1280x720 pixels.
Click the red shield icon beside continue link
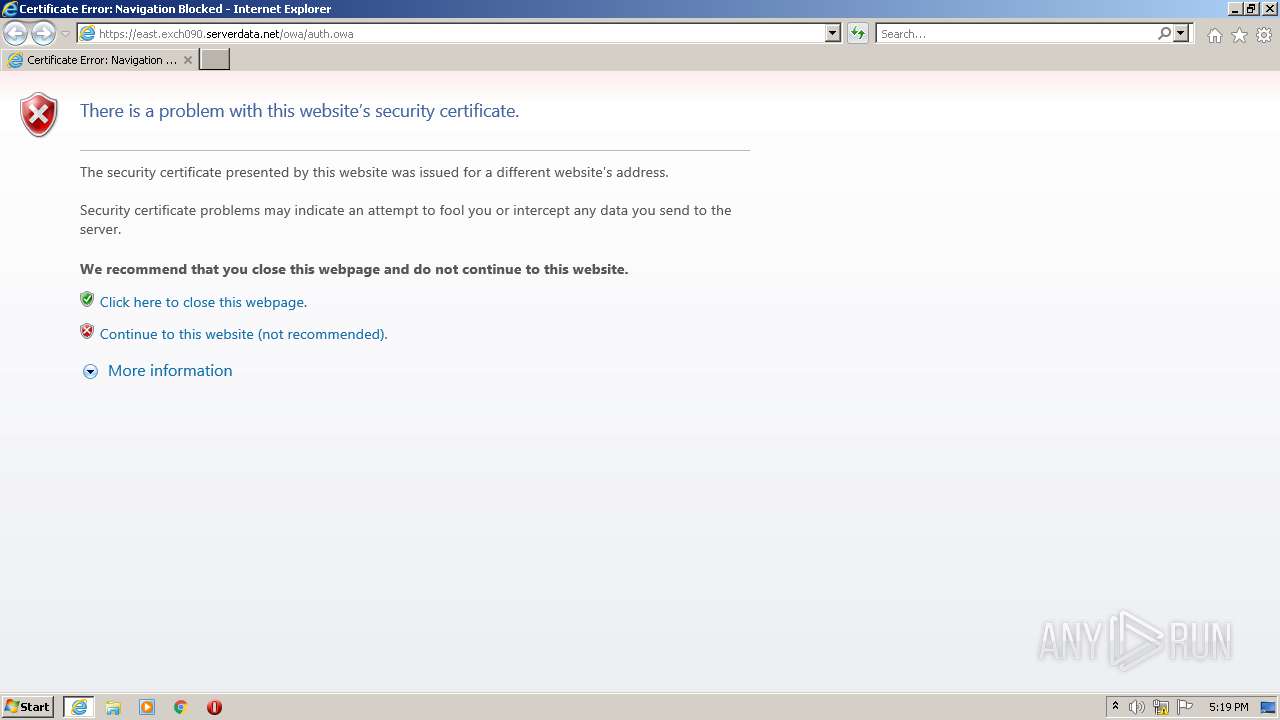point(87,332)
